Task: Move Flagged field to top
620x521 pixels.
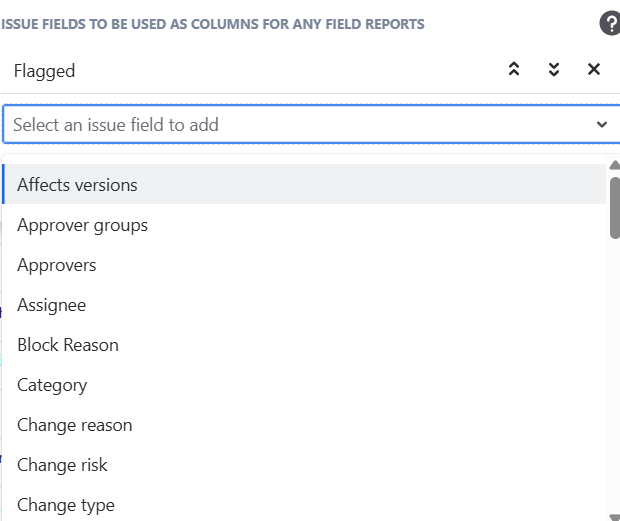Action: [x=514, y=69]
